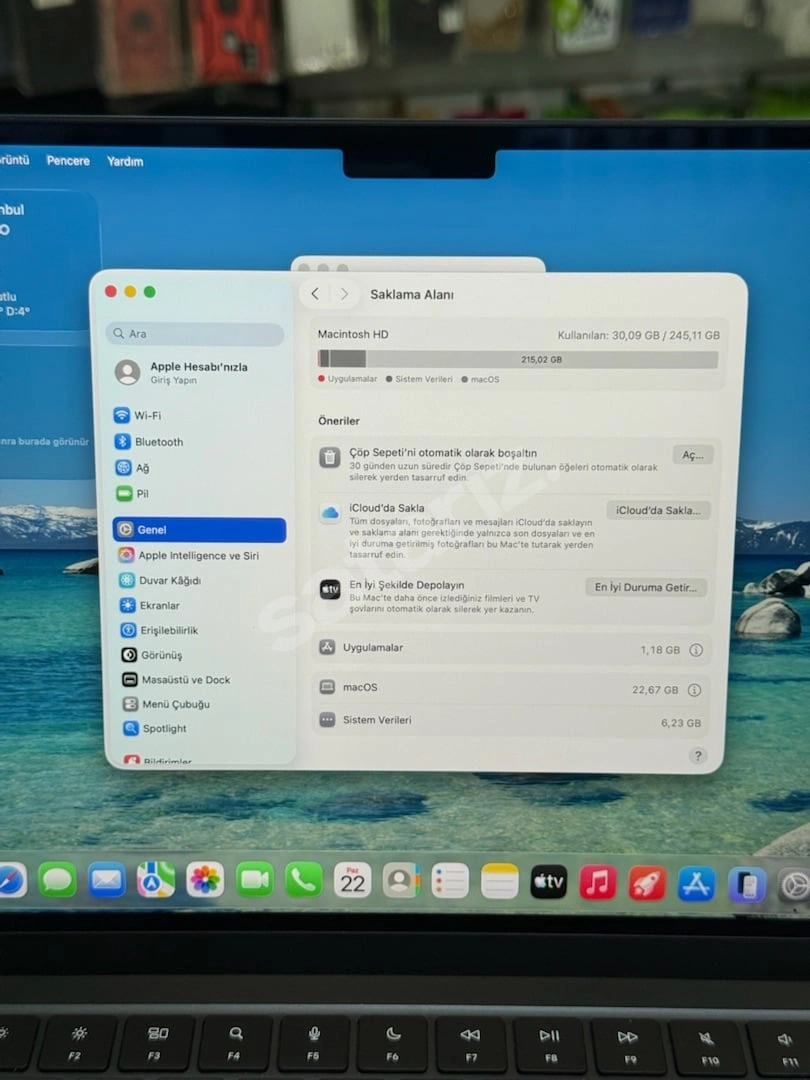This screenshot has height=1080, width=810.
Task: Open Maps from the Dock
Action: 156,880
